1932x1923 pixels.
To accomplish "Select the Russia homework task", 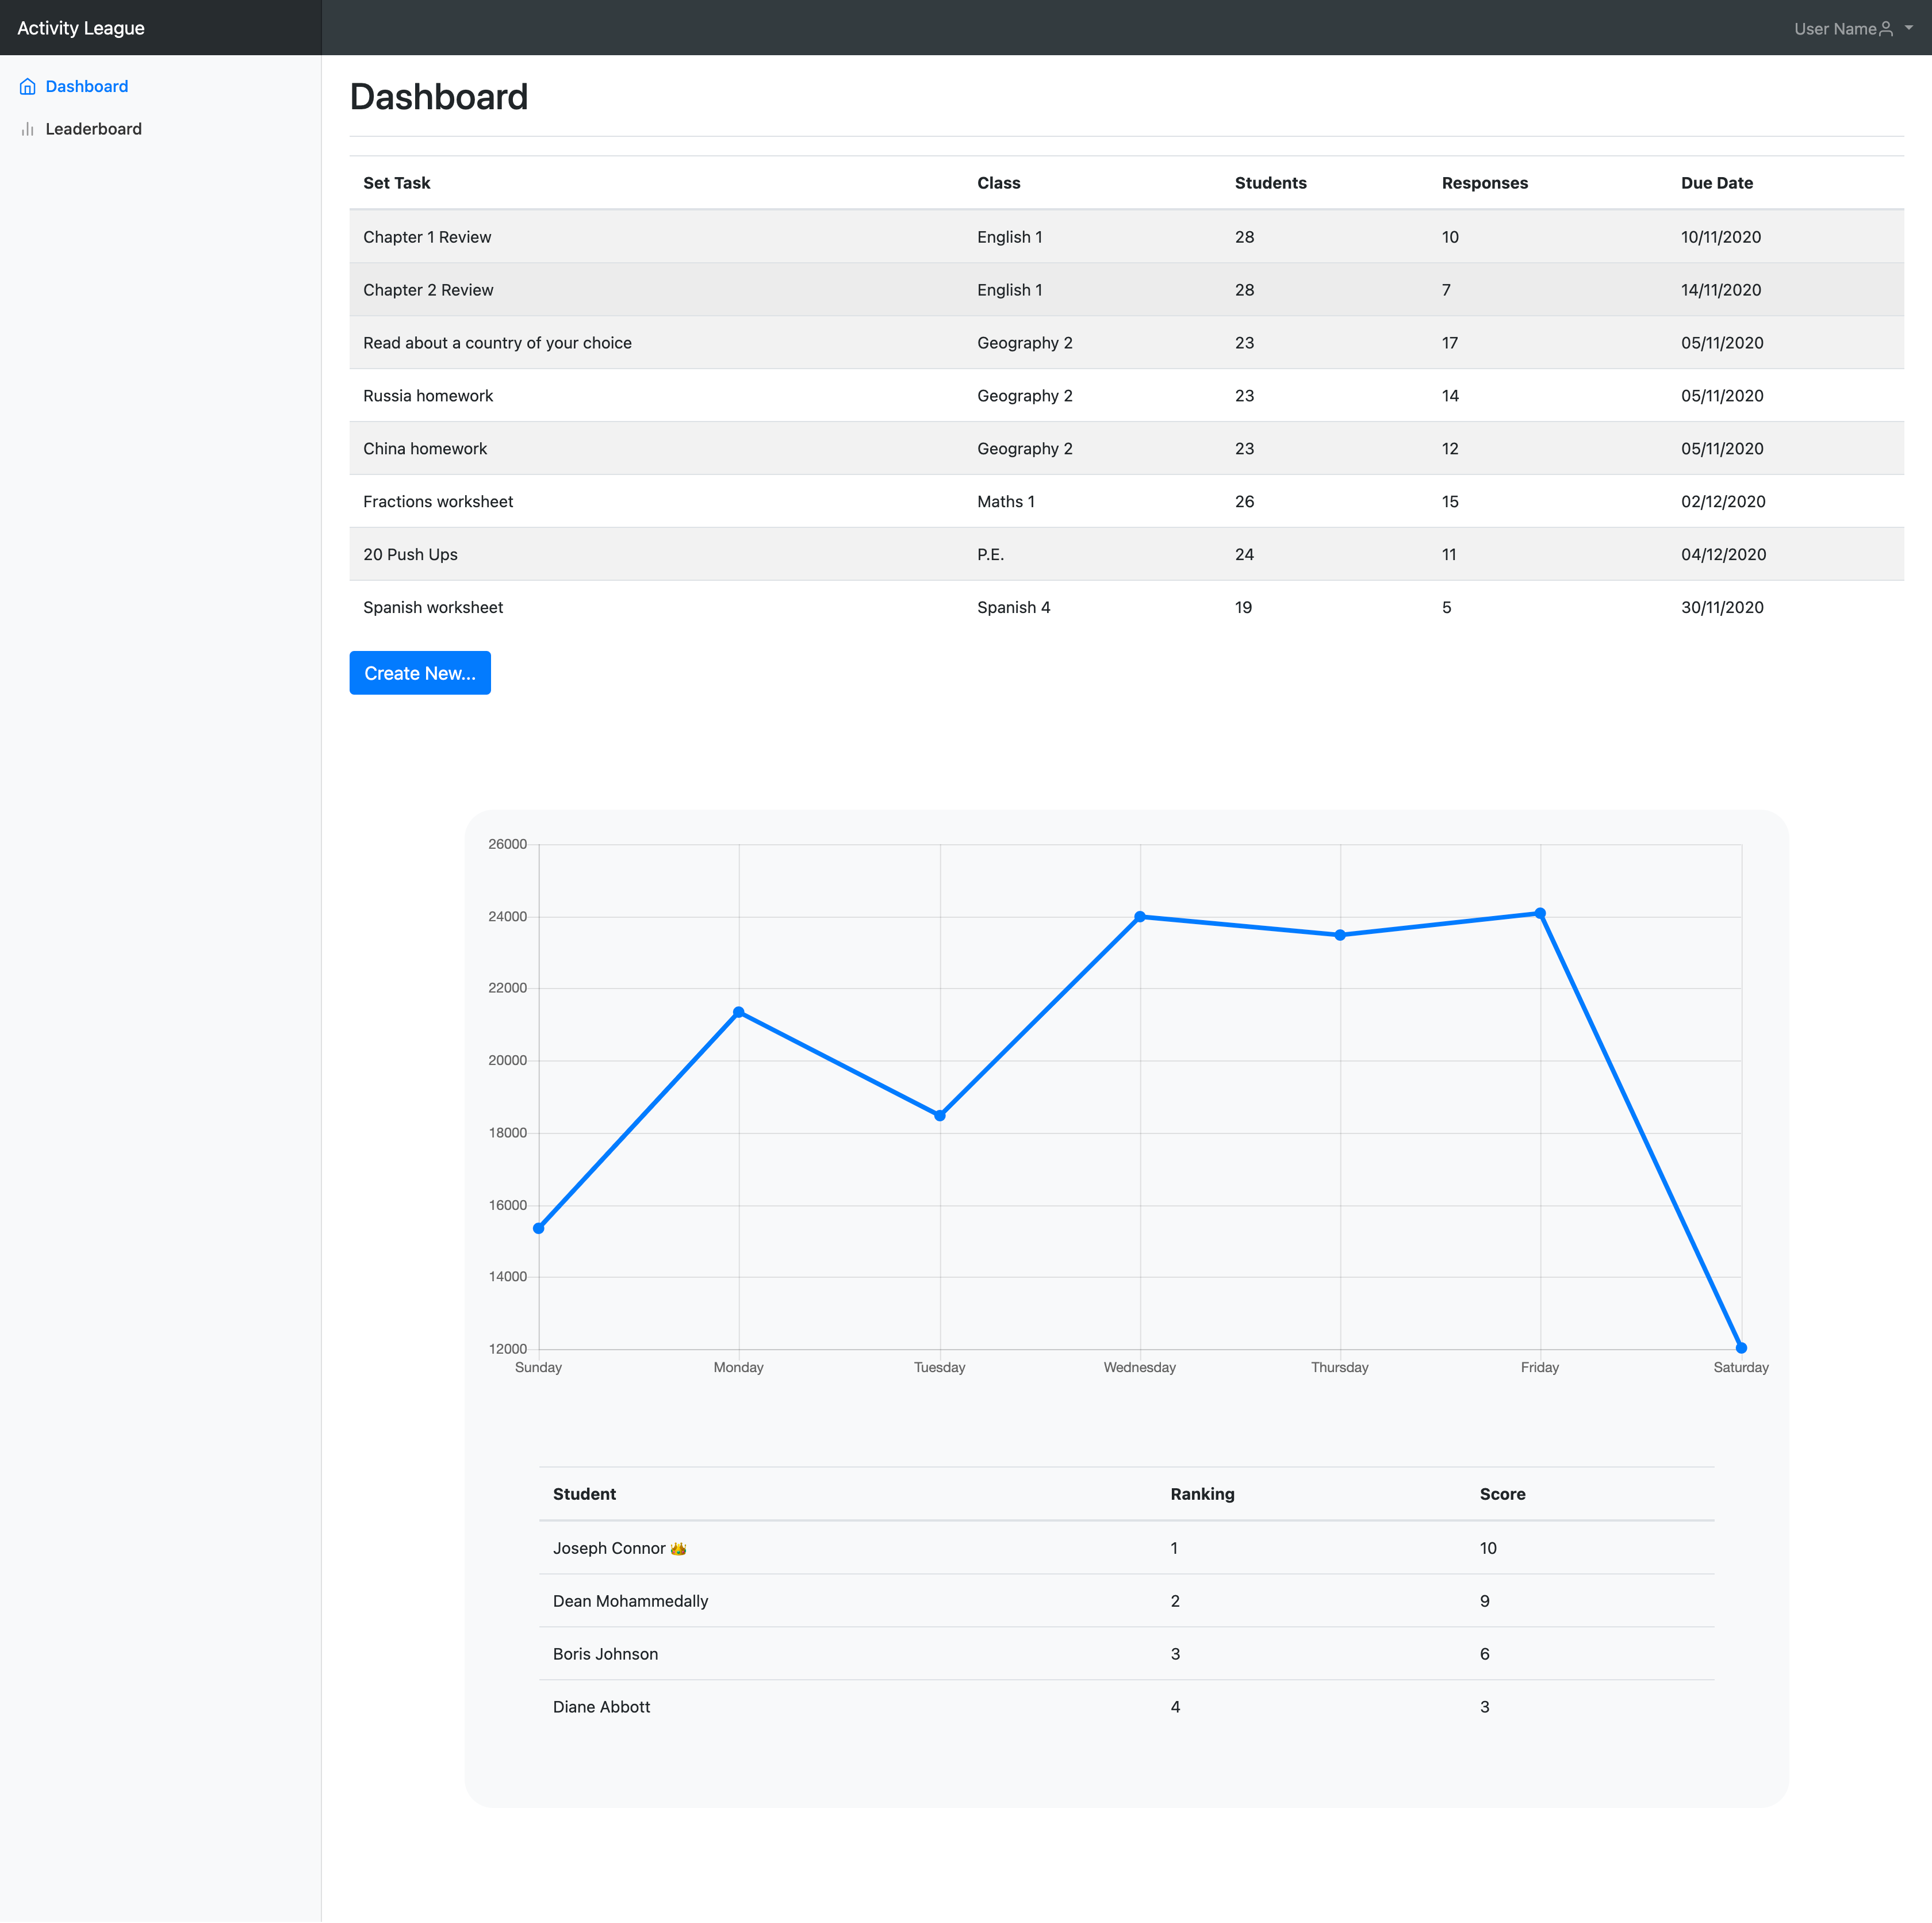I will pyautogui.click(x=429, y=396).
